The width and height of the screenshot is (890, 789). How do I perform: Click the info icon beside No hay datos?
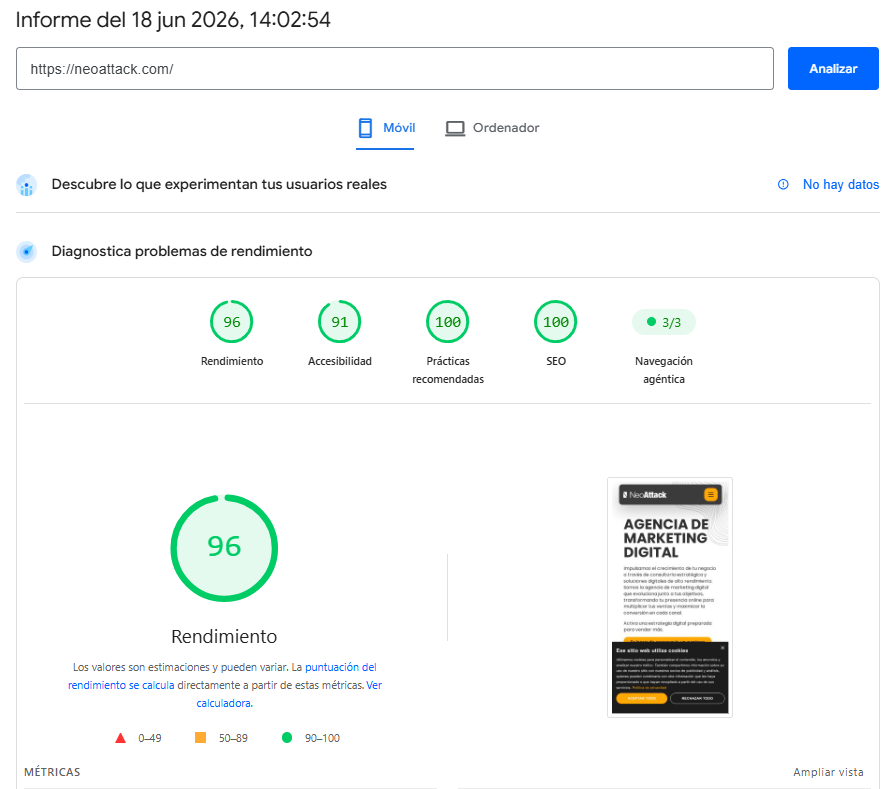pyautogui.click(x=783, y=184)
